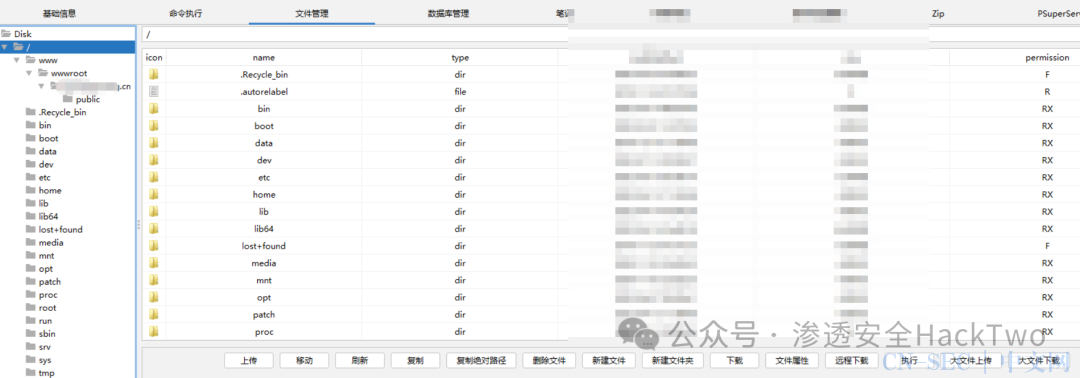Viewport: 1080px width, 378px height.
Task: Click the 'file' type cell in the .autorelabel row
Action: pos(460,92)
